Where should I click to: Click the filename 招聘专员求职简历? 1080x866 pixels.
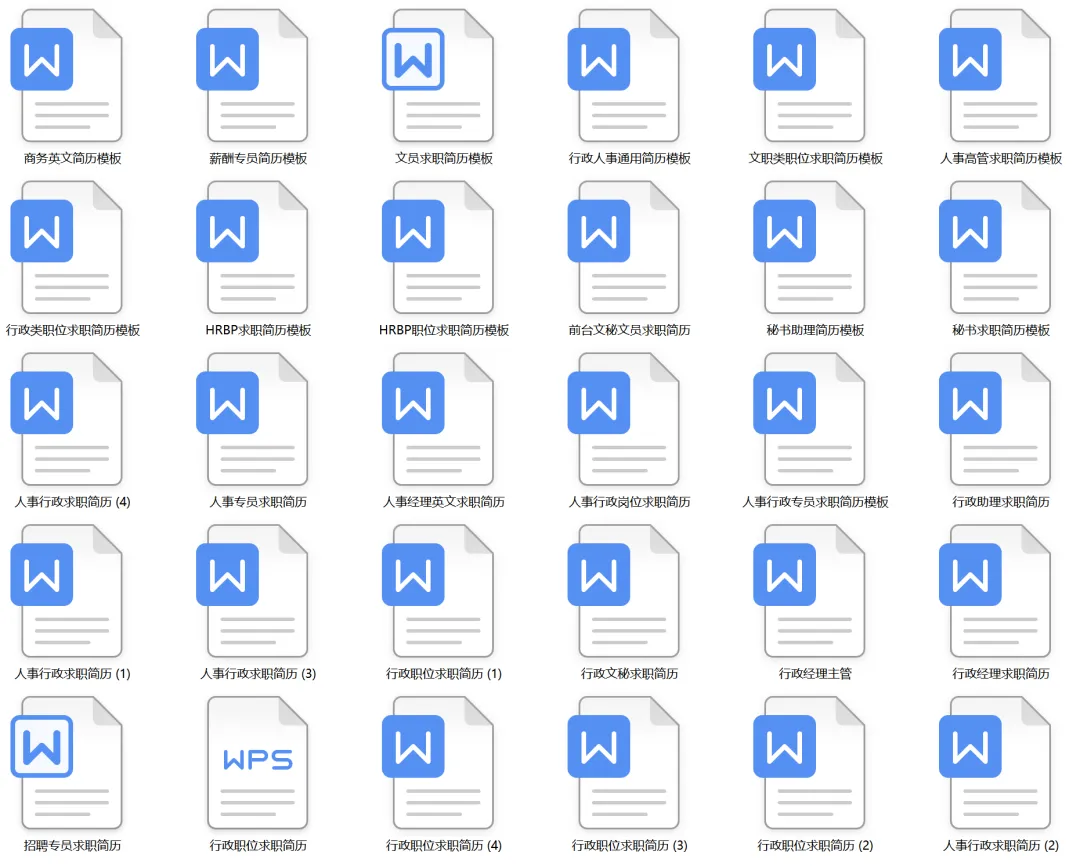[x=72, y=845]
